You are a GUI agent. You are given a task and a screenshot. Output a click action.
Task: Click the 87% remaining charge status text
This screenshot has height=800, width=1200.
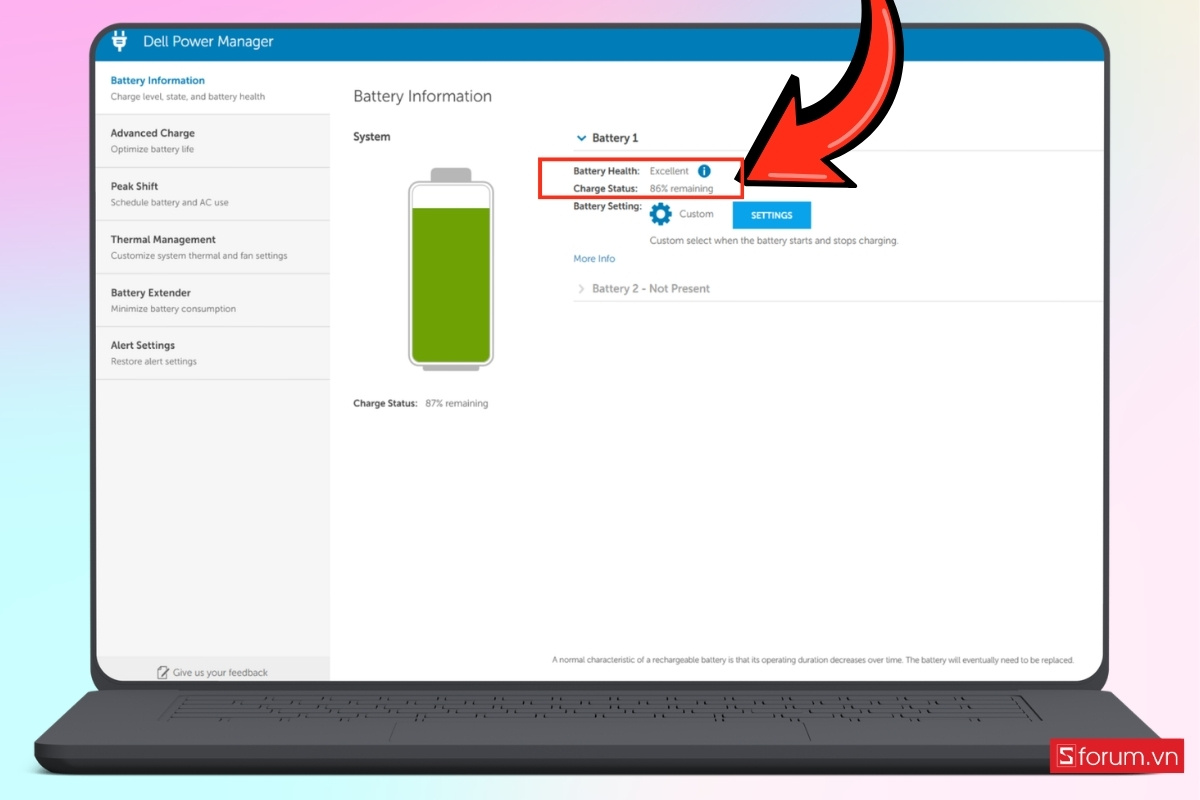pos(456,404)
